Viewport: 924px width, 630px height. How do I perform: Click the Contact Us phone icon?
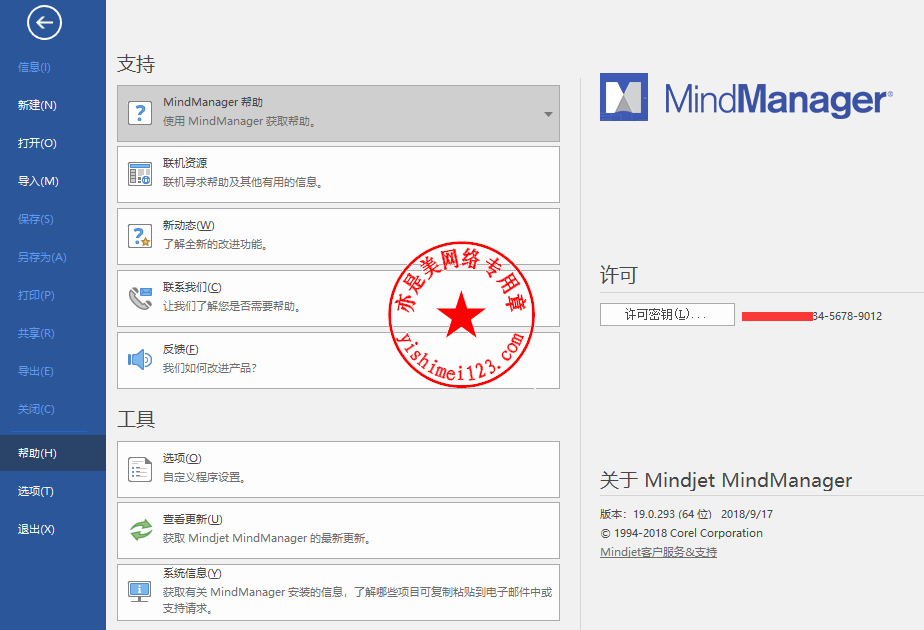point(140,298)
